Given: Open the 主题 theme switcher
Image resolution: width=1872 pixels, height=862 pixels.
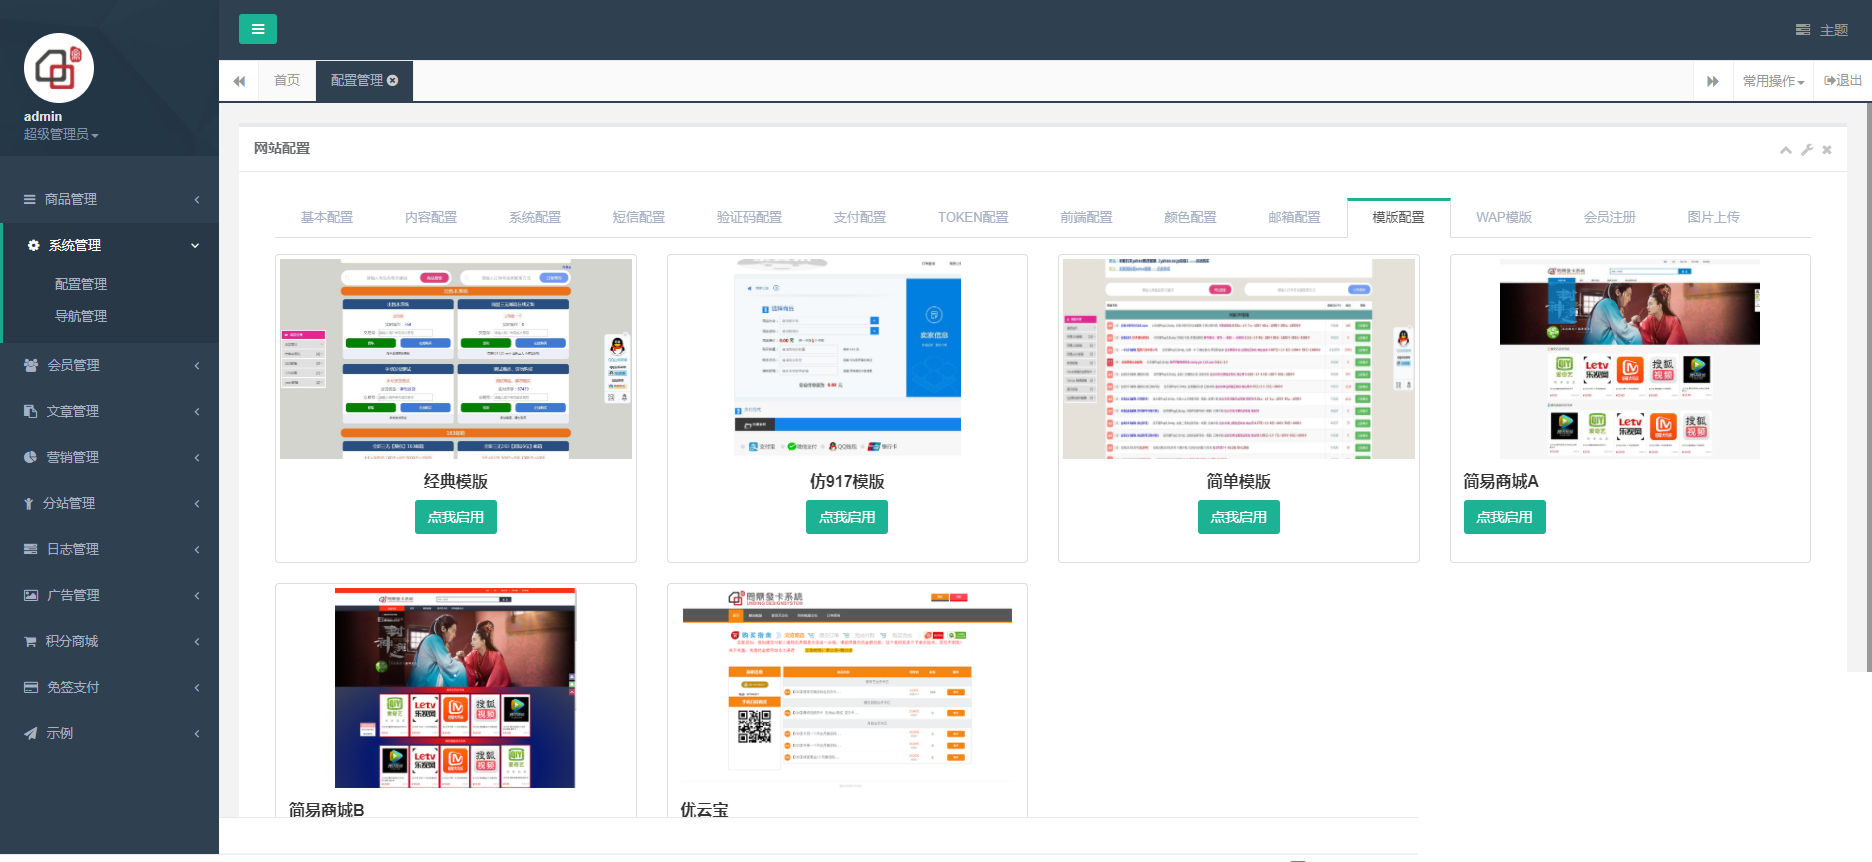Looking at the screenshot, I should click(x=1822, y=30).
